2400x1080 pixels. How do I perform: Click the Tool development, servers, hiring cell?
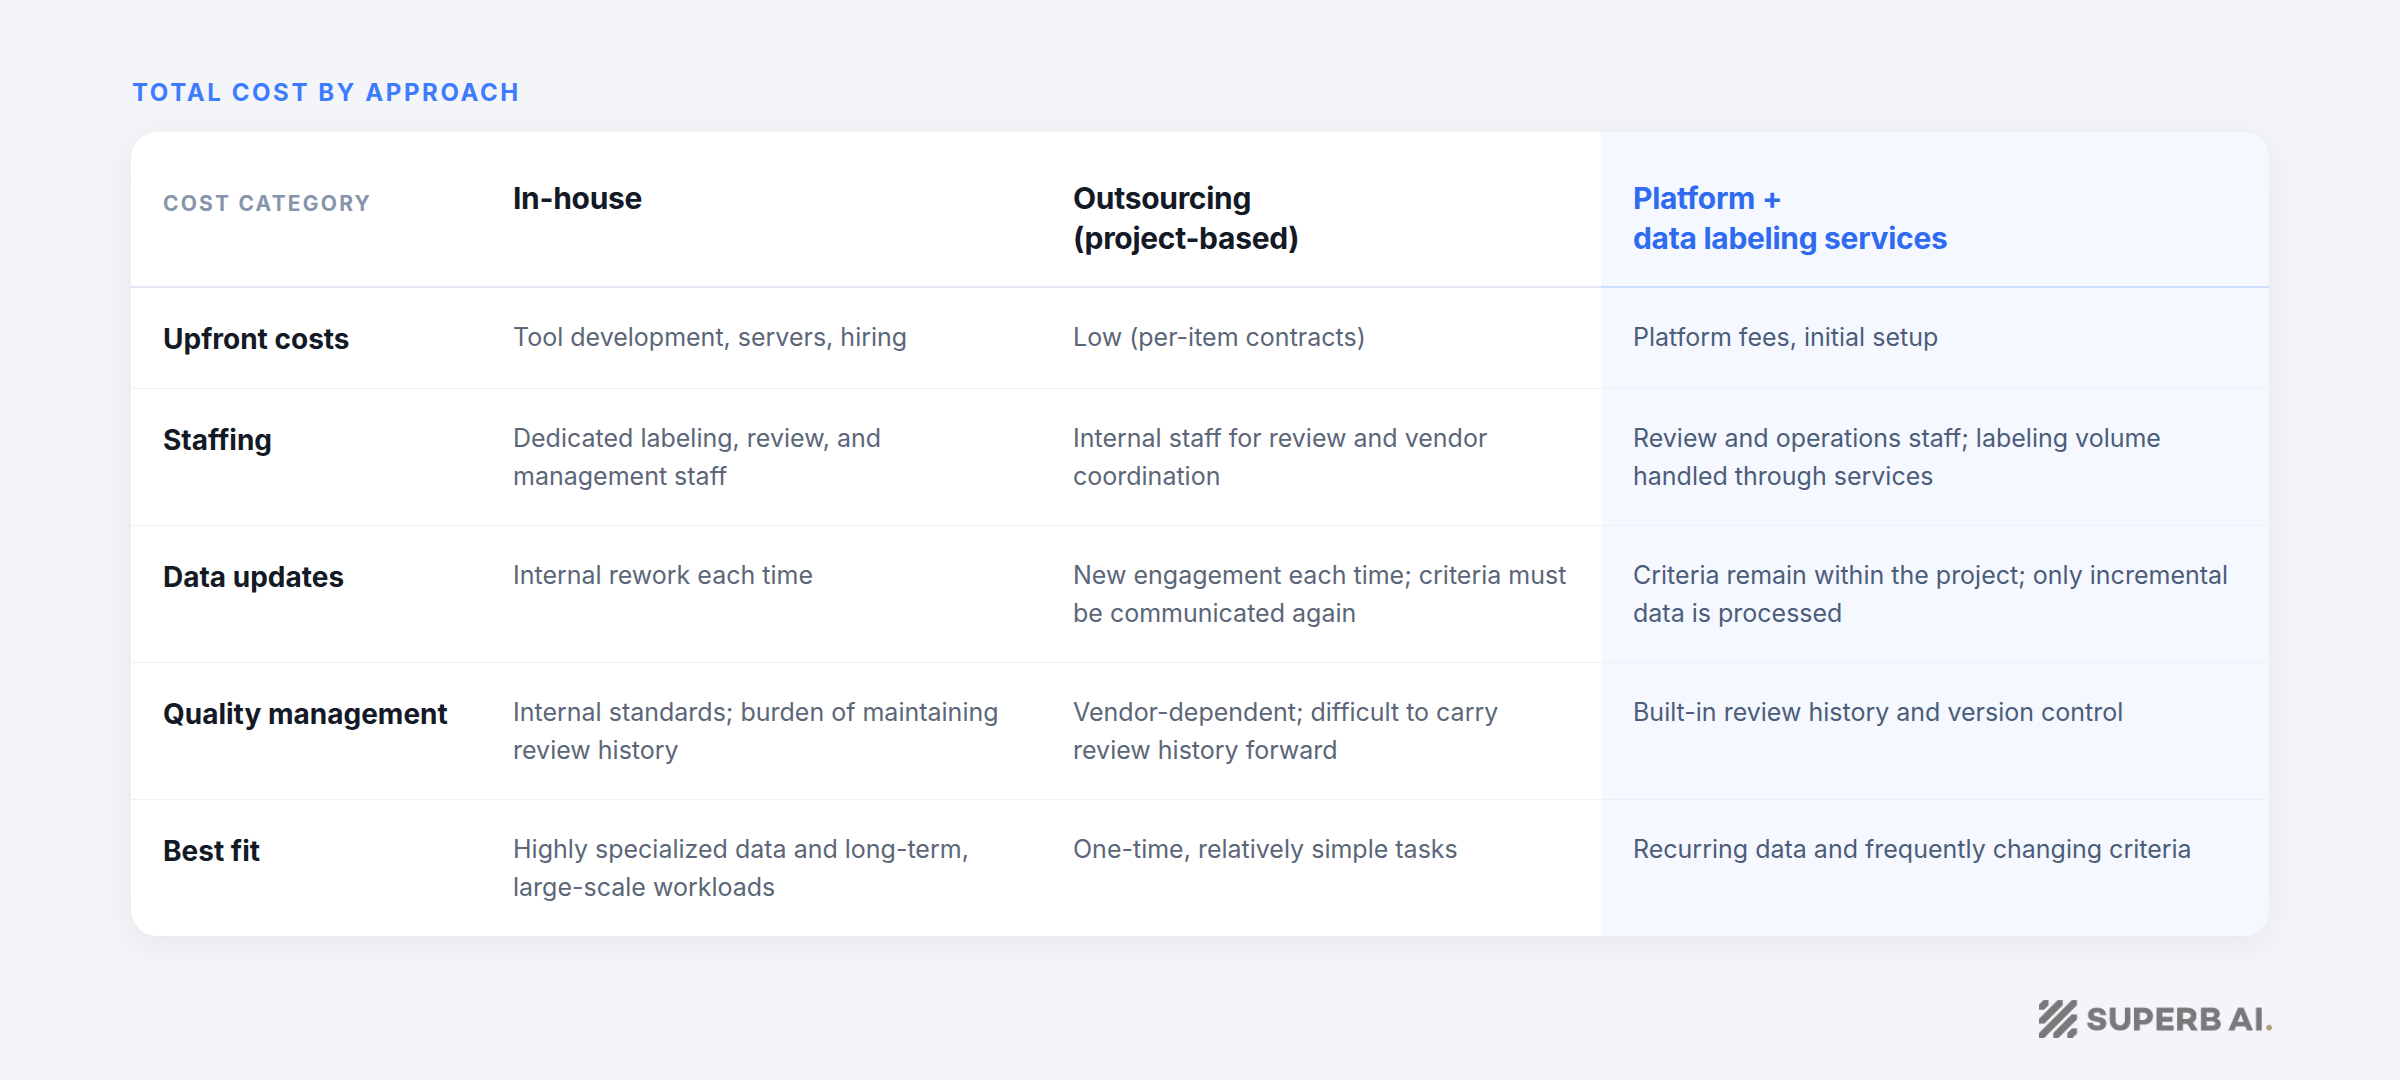point(710,337)
